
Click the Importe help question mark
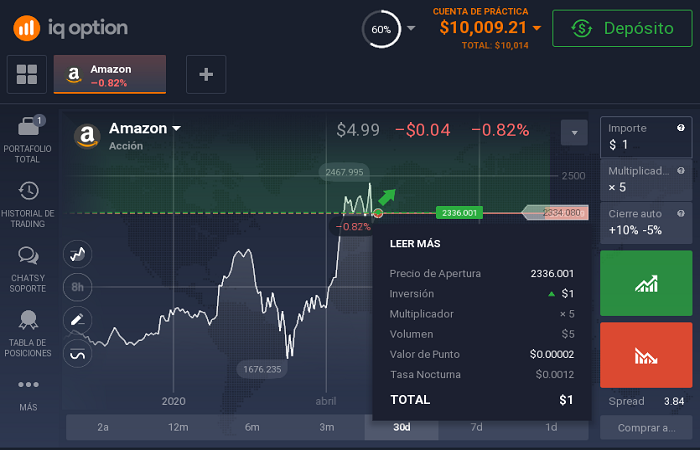(x=681, y=128)
